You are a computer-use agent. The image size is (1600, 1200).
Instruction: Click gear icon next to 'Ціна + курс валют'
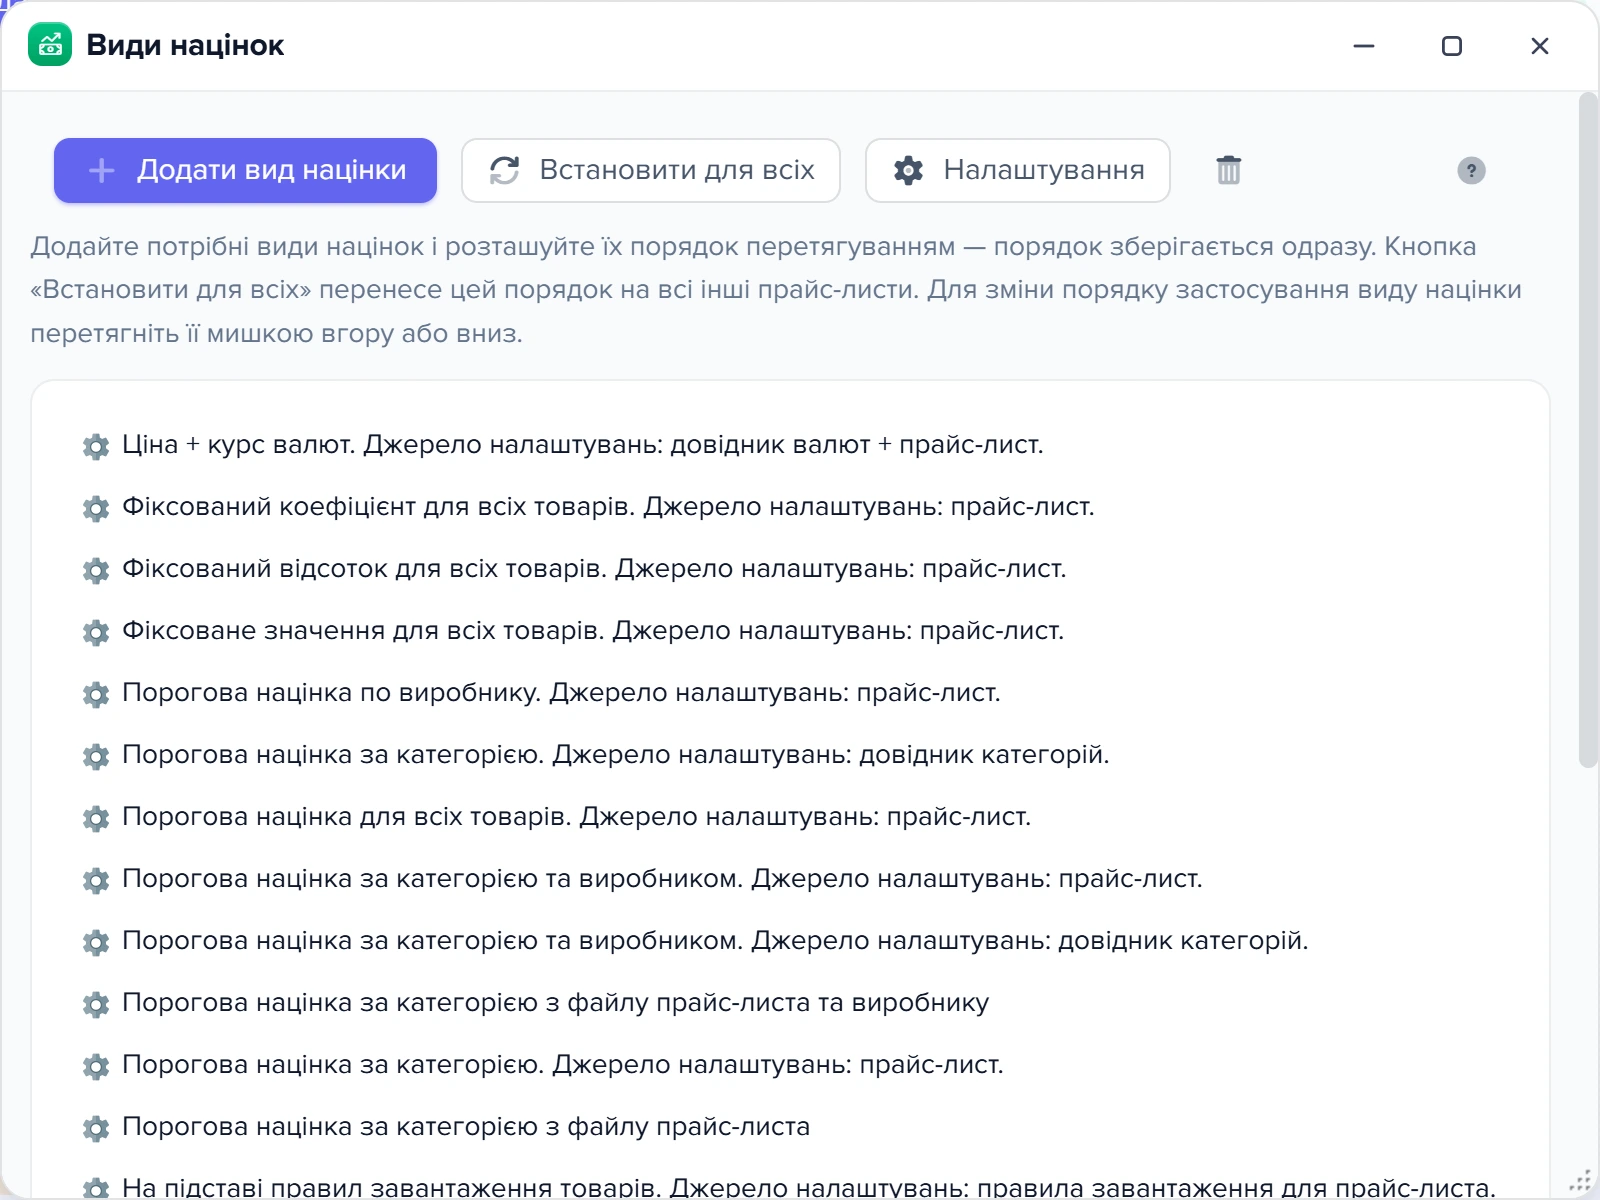click(96, 446)
